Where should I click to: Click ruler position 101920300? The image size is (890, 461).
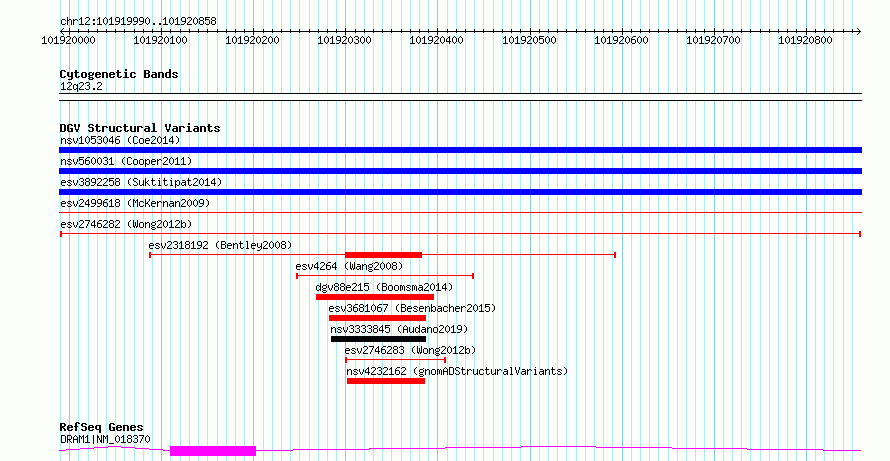click(x=345, y=40)
